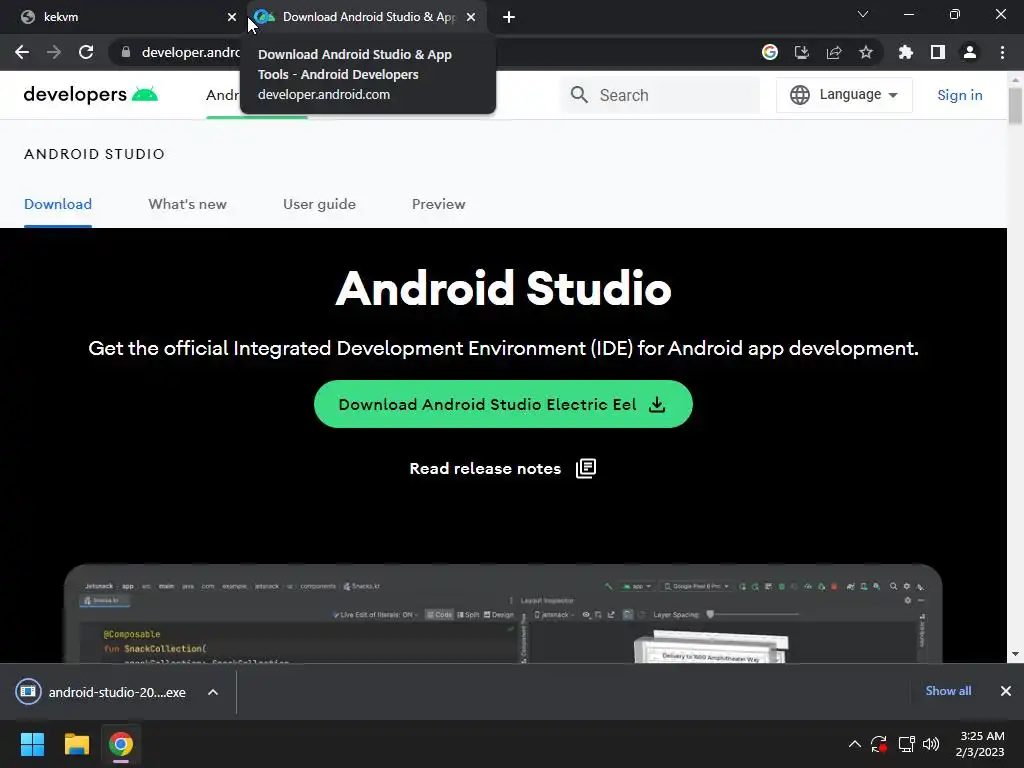This screenshot has height=768, width=1024.
Task: Click the page vertical scrollbar thumb
Action: pyautogui.click(x=1015, y=104)
